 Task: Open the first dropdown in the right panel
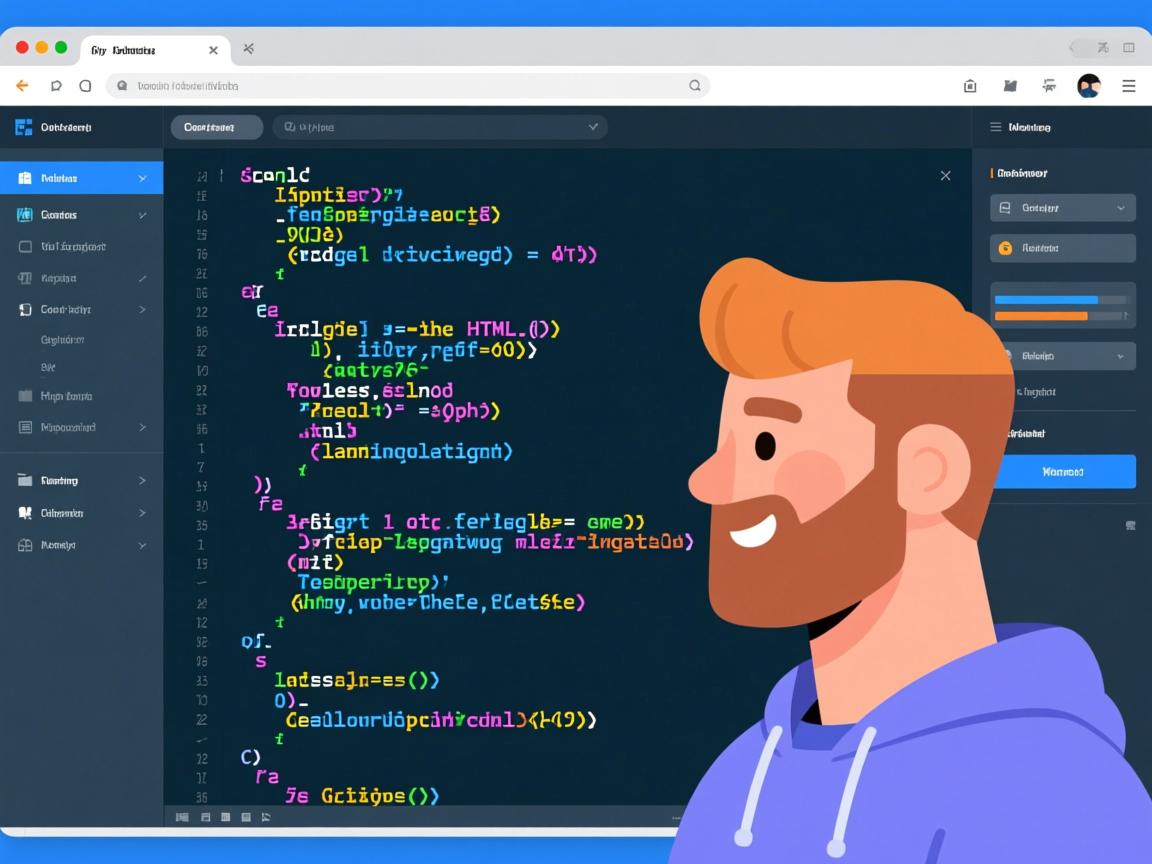coord(1062,208)
